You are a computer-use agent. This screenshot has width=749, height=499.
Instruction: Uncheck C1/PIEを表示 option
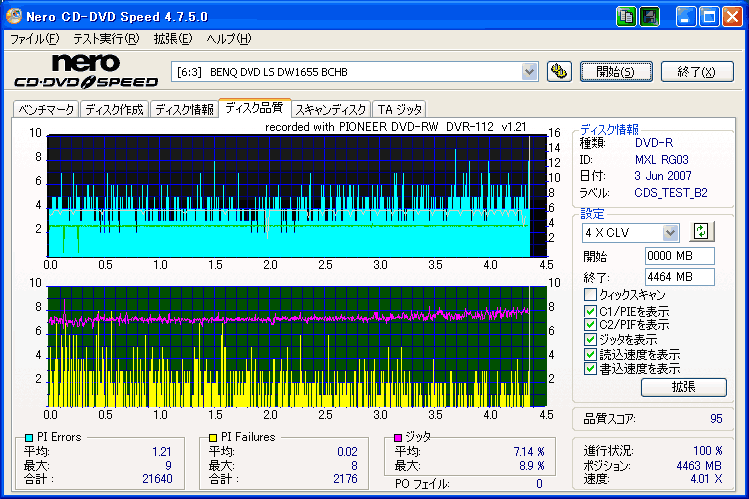click(x=590, y=310)
